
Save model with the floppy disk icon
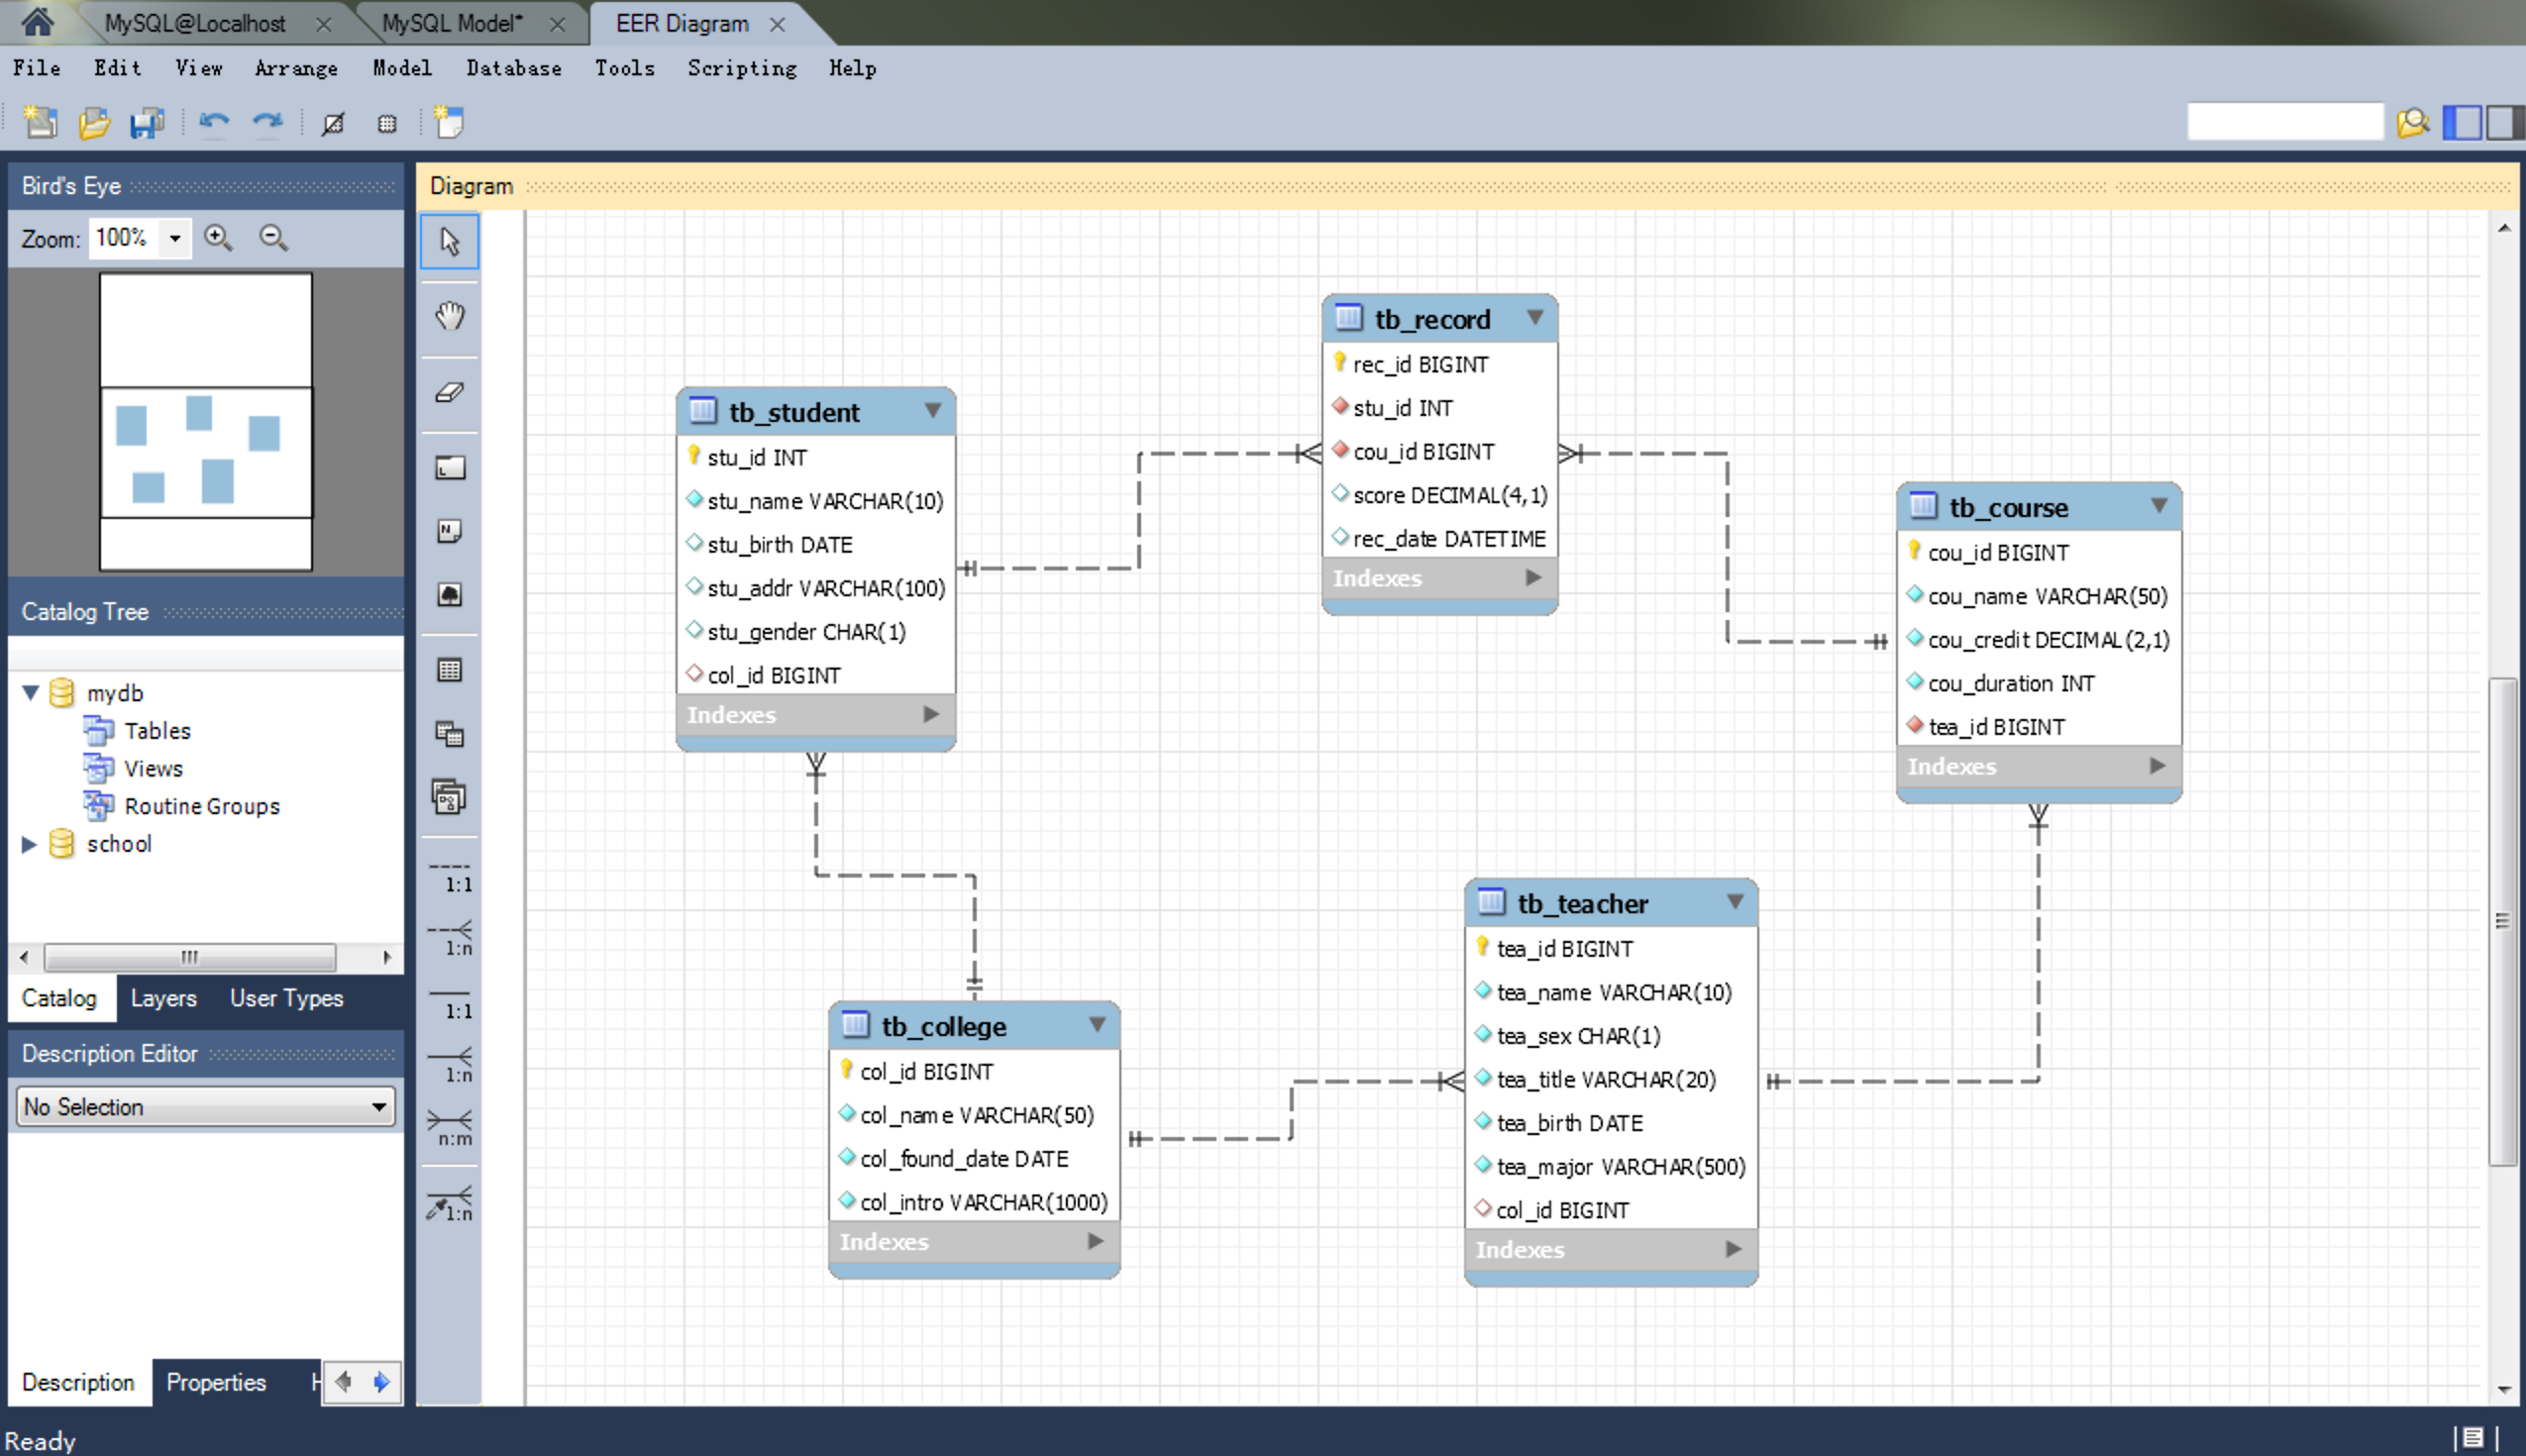tap(147, 123)
